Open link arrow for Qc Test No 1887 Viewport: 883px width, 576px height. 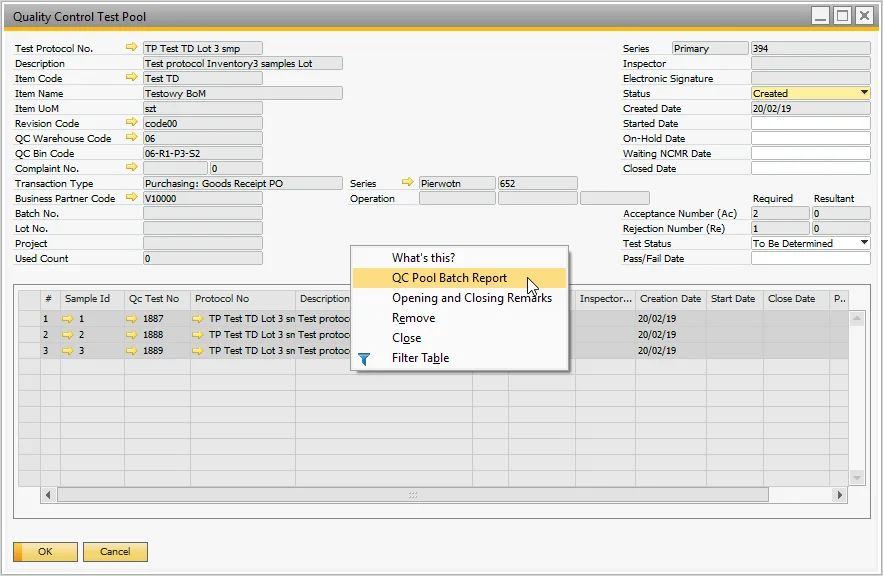[x=132, y=319]
